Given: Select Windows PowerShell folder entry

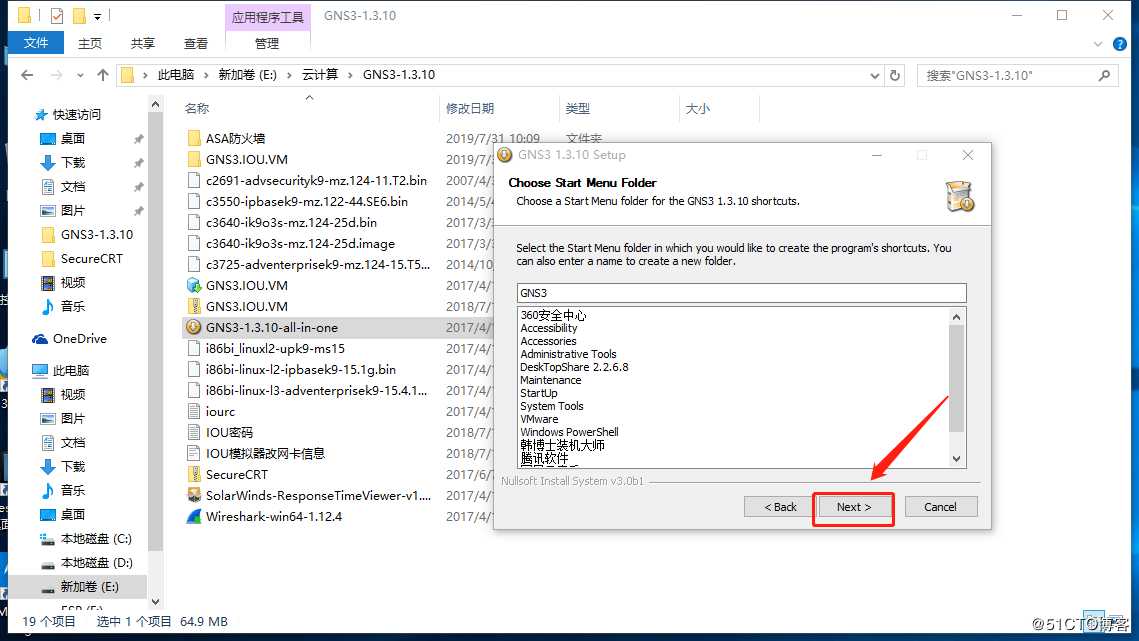Looking at the screenshot, I should (569, 432).
